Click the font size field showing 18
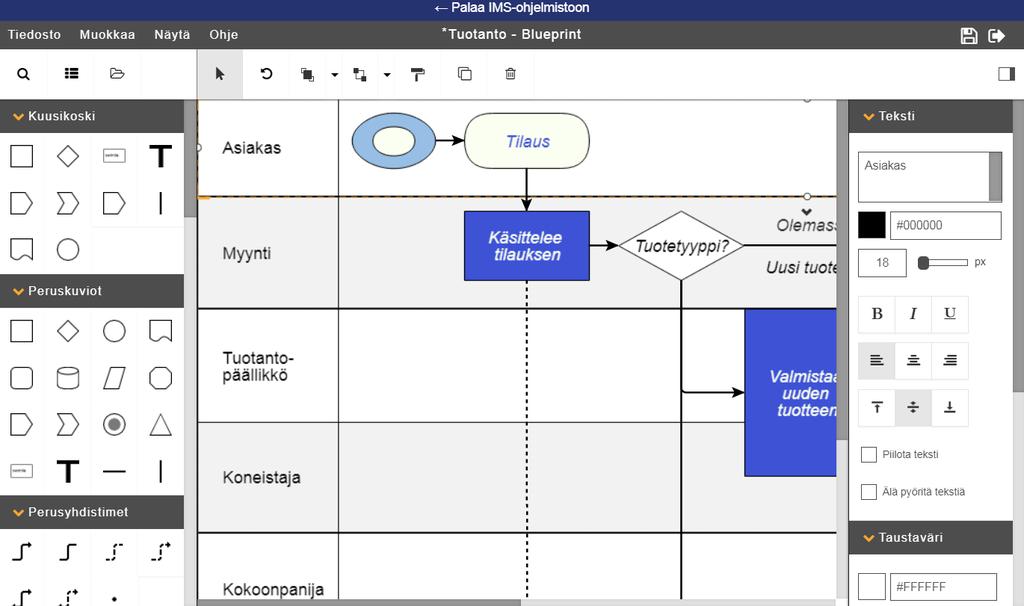 pos(882,263)
